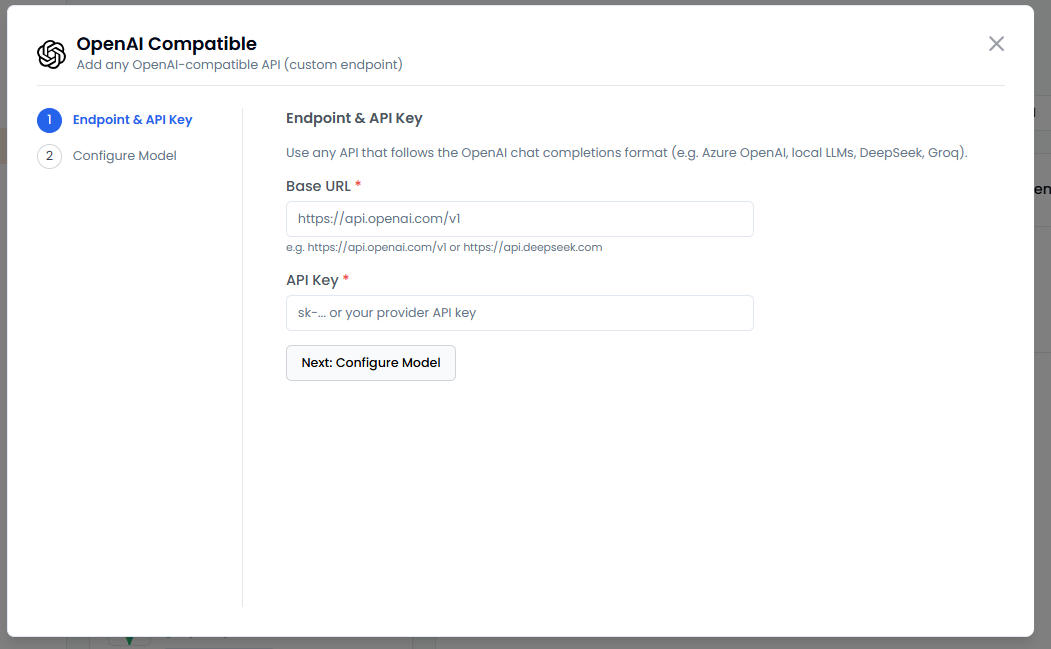This screenshot has height=649, width=1051.
Task: Click the Endpoint & API Key section heading
Action: pyautogui.click(x=354, y=118)
